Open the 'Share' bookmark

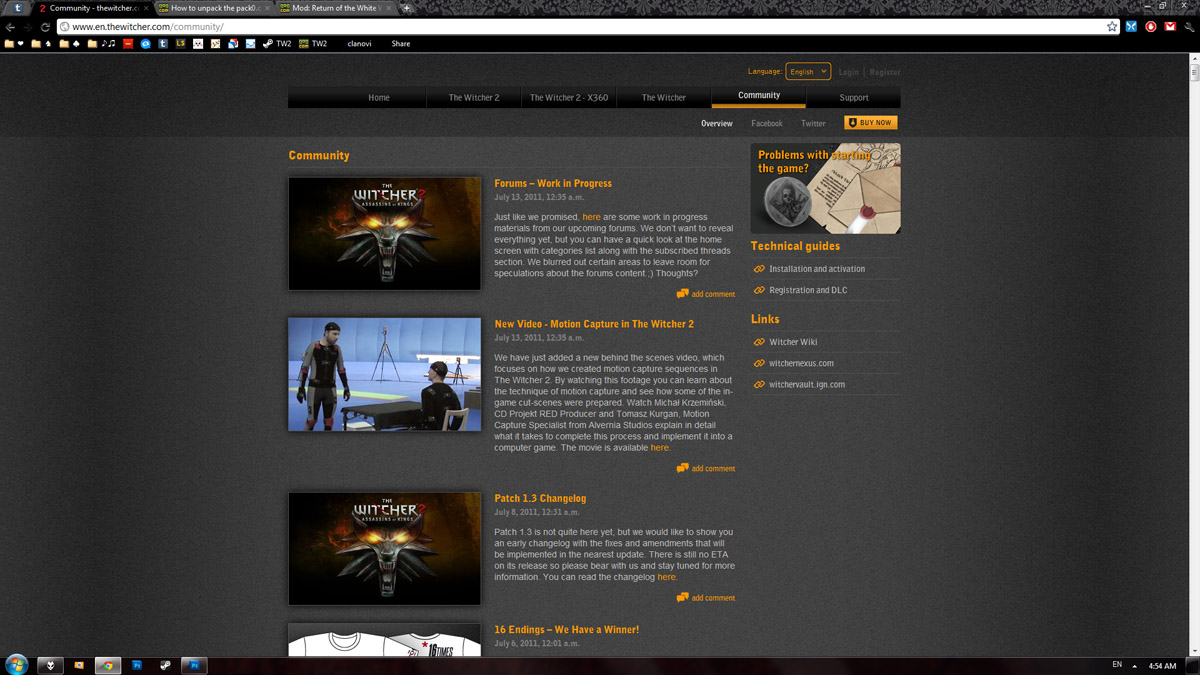(x=400, y=44)
